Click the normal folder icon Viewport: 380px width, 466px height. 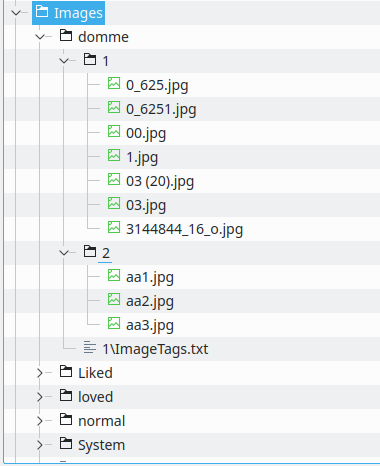pyautogui.click(x=66, y=419)
